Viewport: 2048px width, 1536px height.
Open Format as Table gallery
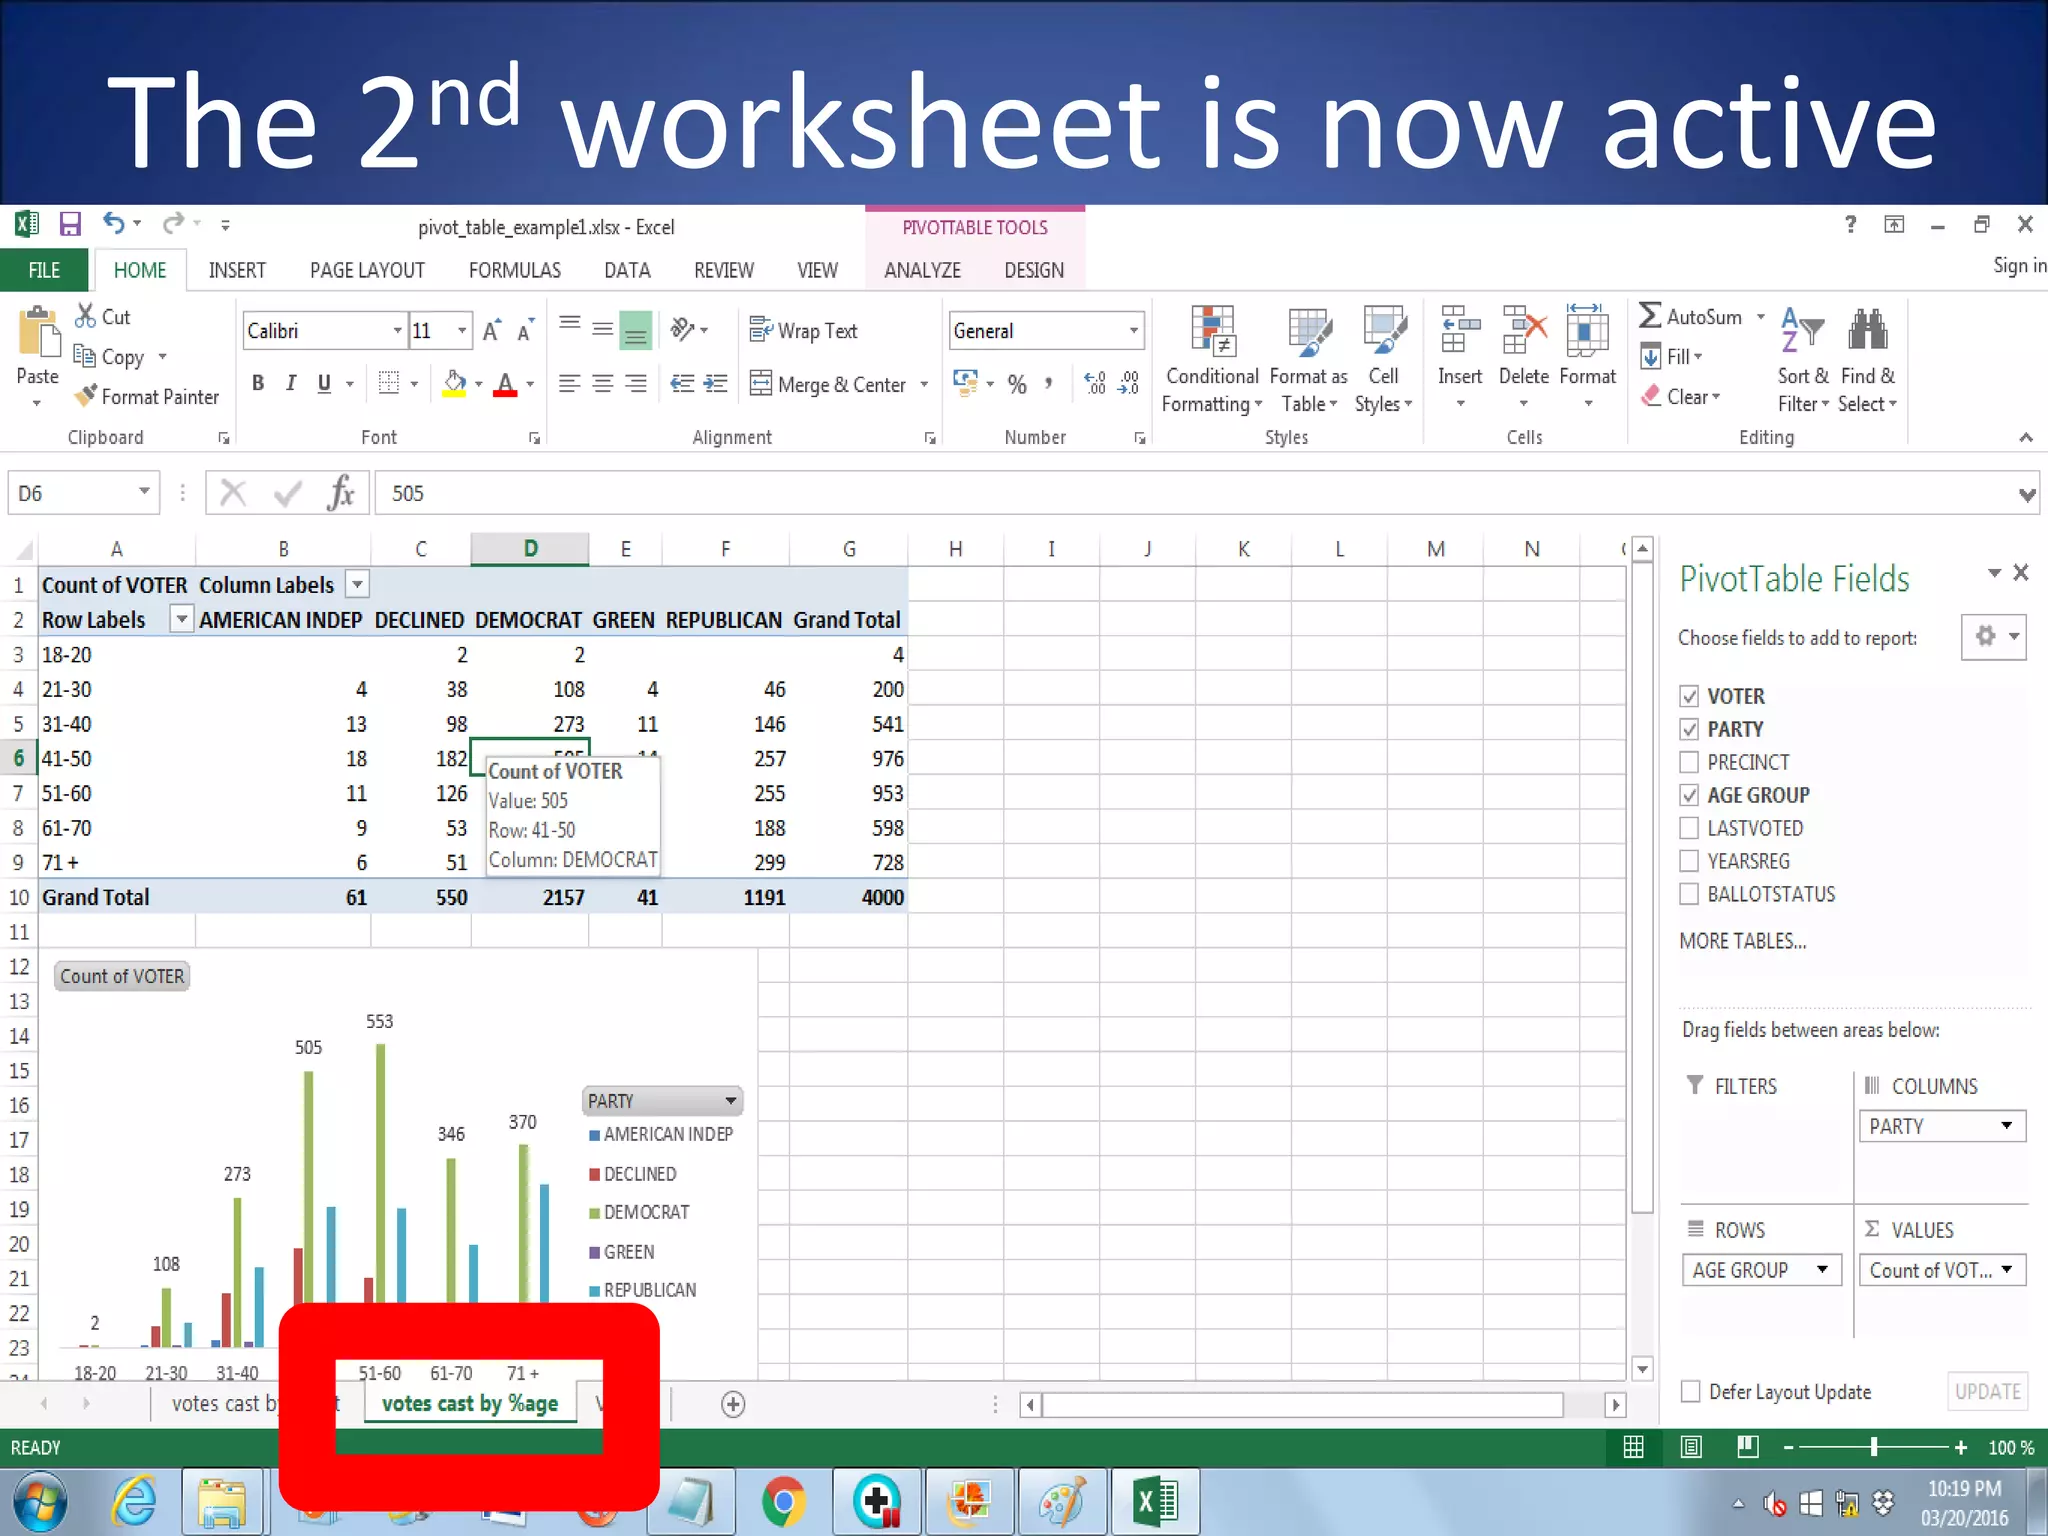pos(1308,360)
